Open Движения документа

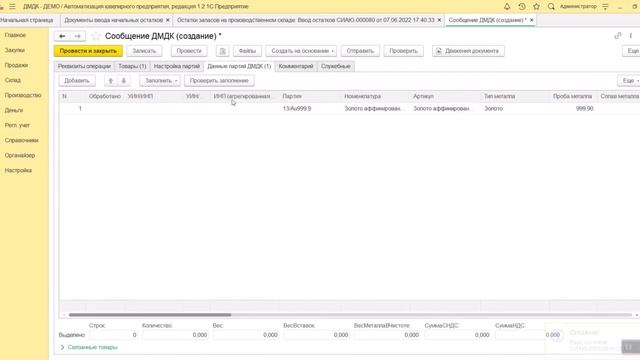click(468, 51)
